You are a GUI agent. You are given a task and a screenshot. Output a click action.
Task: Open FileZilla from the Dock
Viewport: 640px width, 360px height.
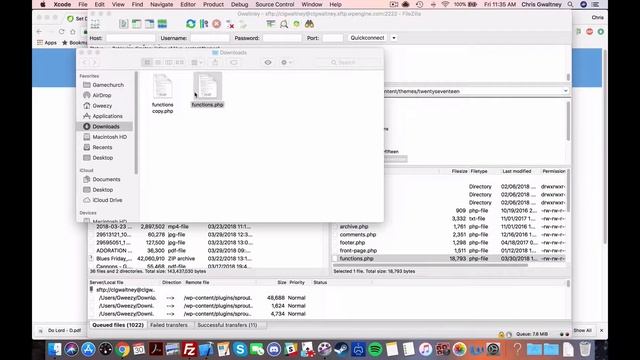(189, 349)
